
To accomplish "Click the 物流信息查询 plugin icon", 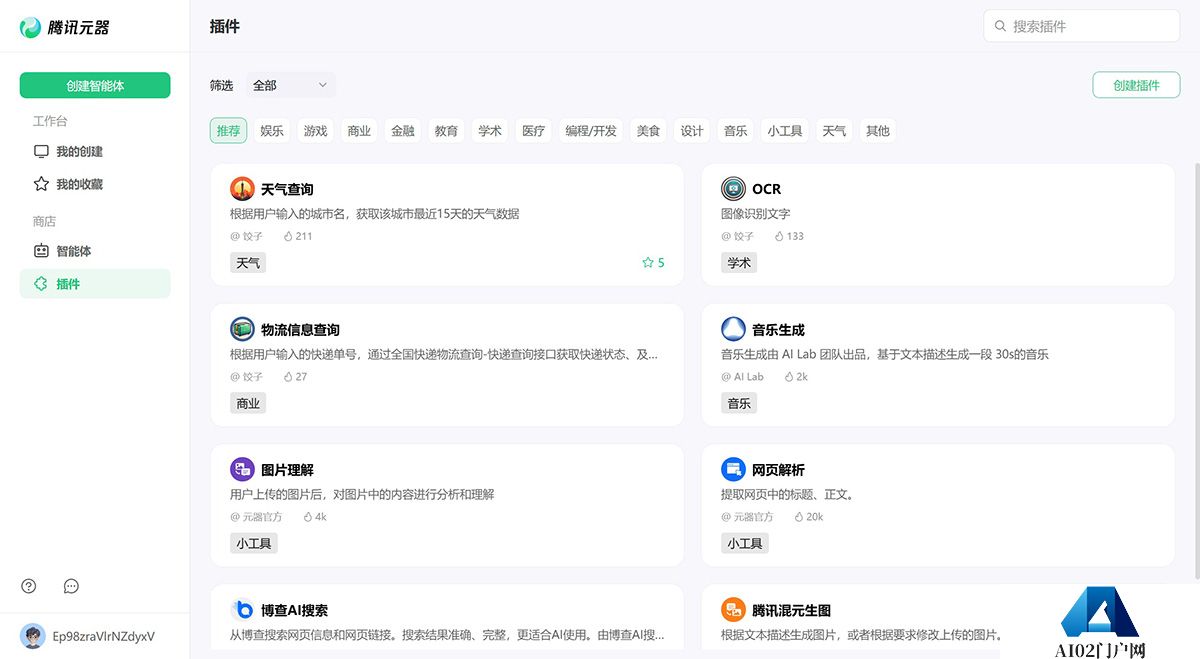I will click(x=242, y=329).
